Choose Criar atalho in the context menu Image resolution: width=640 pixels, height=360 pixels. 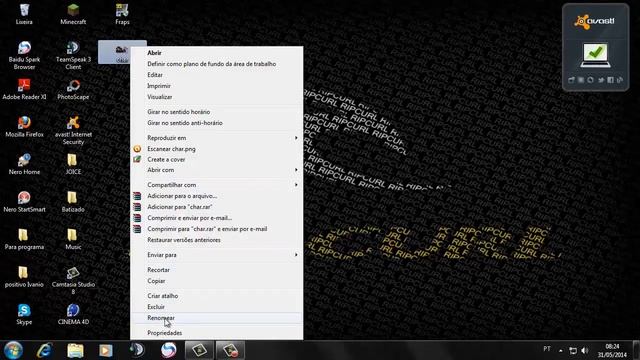217,296
